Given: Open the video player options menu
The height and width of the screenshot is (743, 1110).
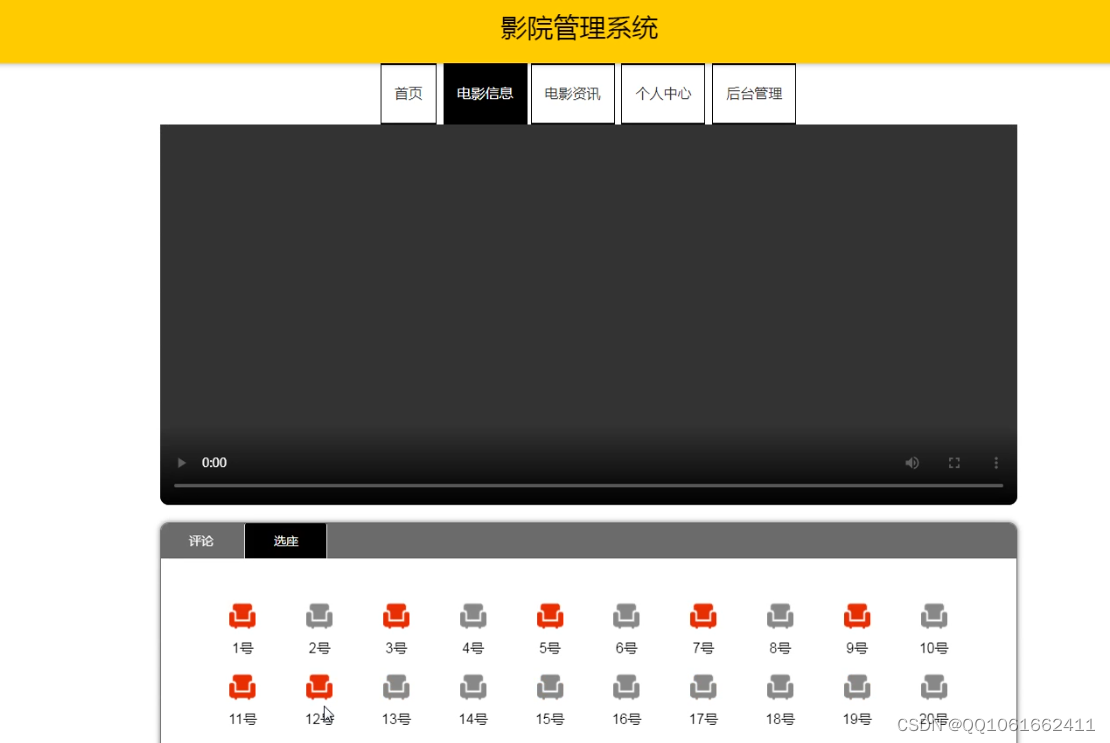Looking at the screenshot, I should [x=996, y=462].
